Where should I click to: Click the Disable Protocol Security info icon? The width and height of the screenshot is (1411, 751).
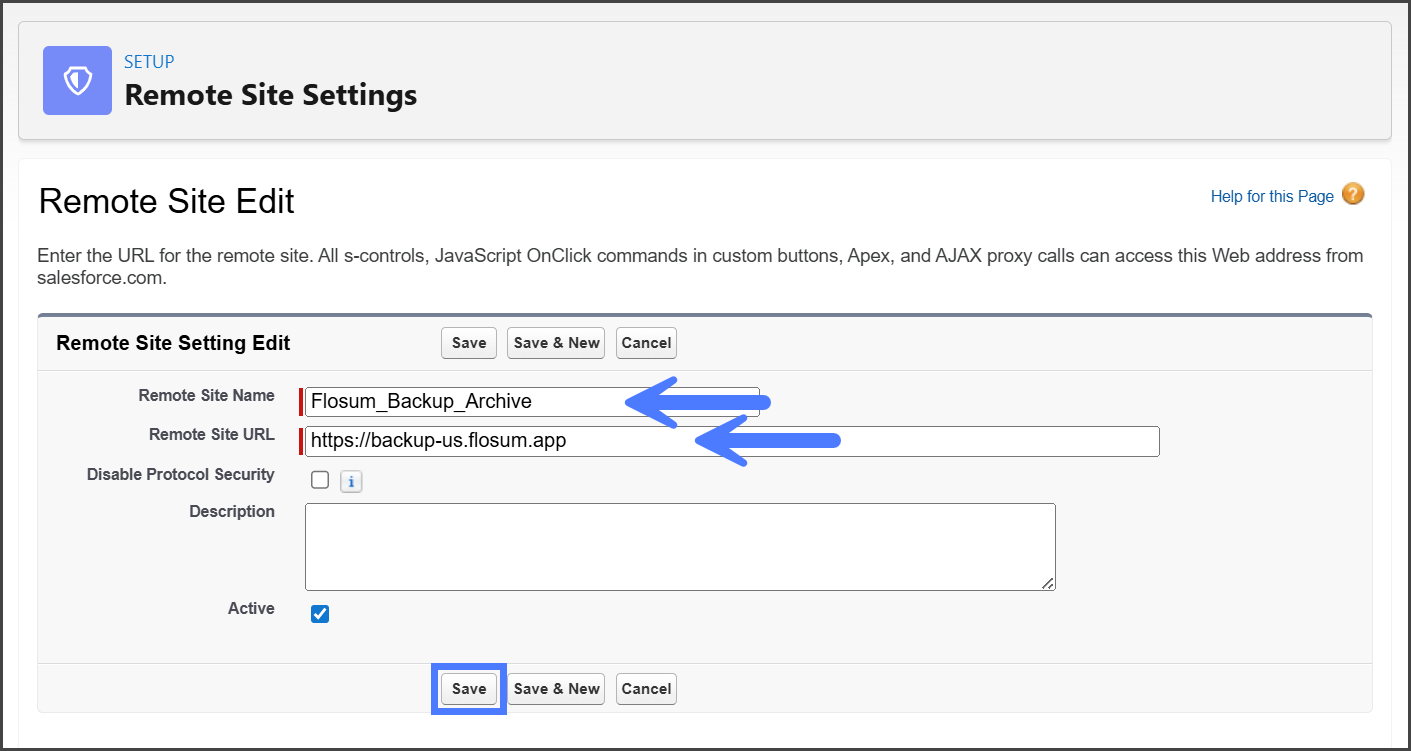[x=350, y=482]
